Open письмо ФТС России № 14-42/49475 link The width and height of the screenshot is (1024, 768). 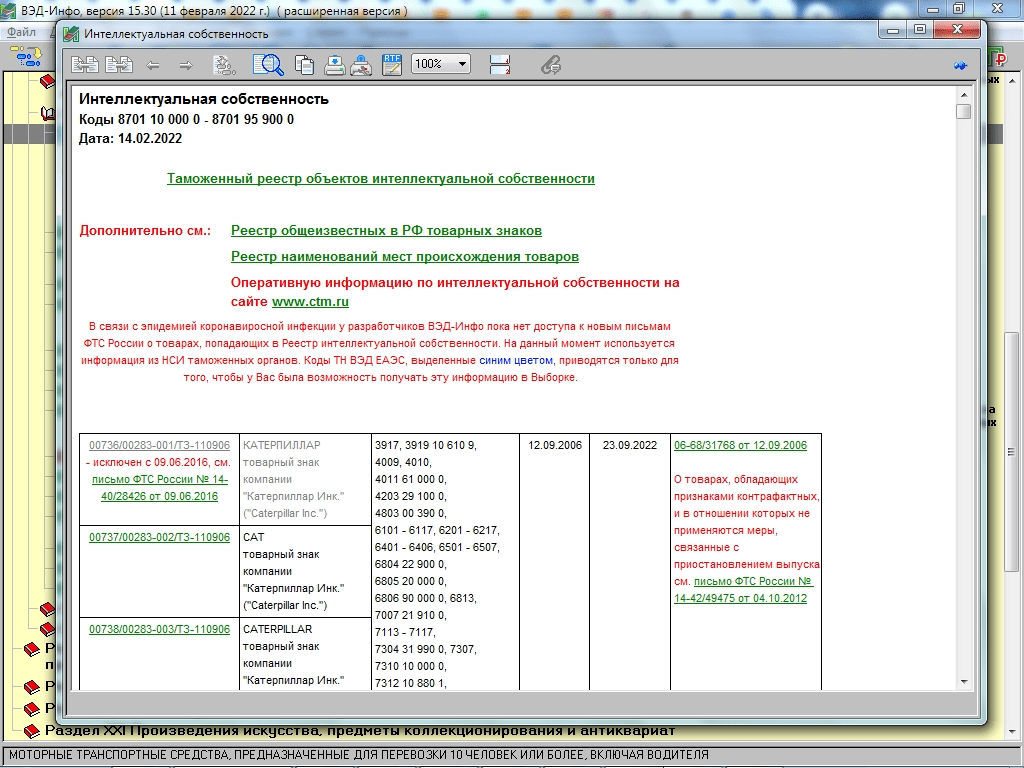click(x=744, y=590)
